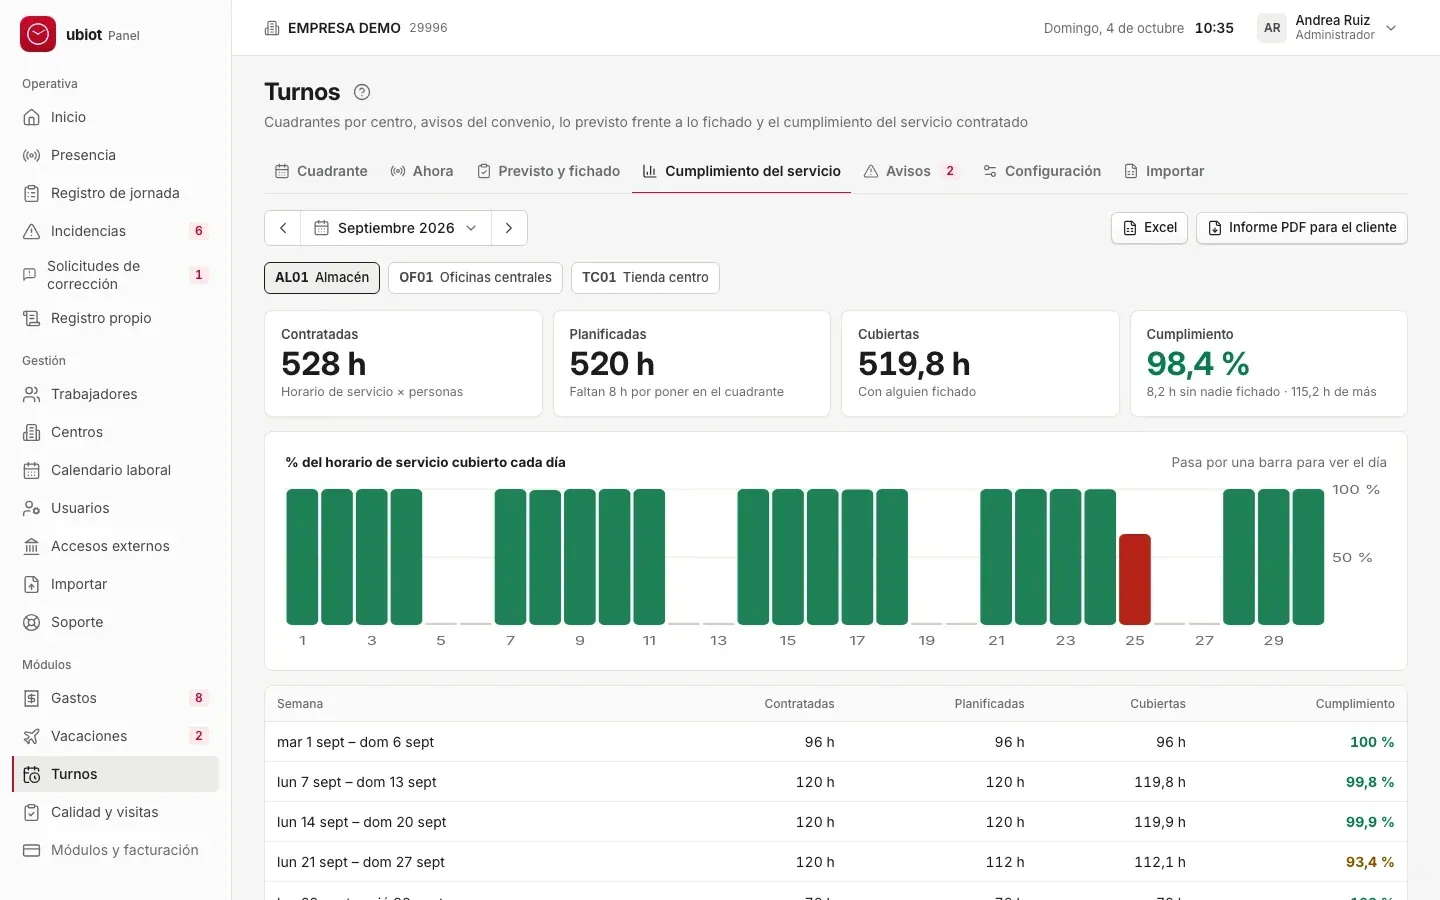Select the AL01 Almacén center filter
Viewport: 1440px width, 900px height.
tap(322, 278)
